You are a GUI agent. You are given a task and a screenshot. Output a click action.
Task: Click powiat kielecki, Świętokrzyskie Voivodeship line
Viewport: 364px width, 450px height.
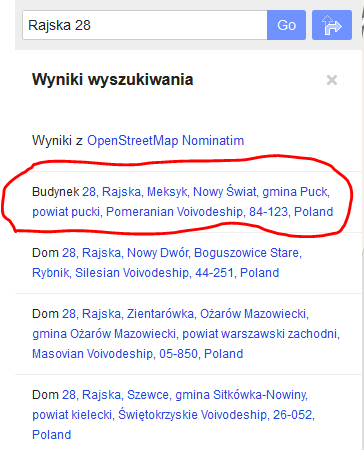tap(173, 415)
